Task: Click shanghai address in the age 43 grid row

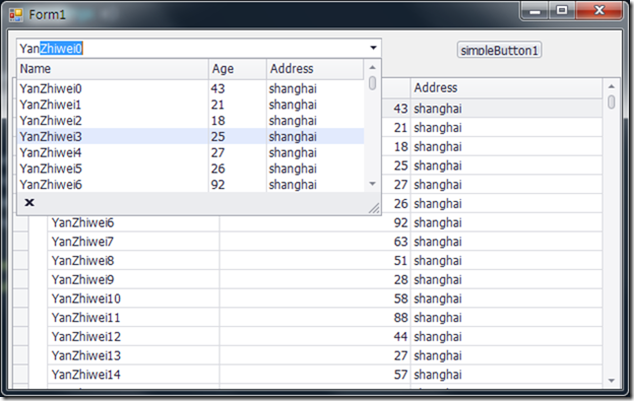Action: point(506,109)
